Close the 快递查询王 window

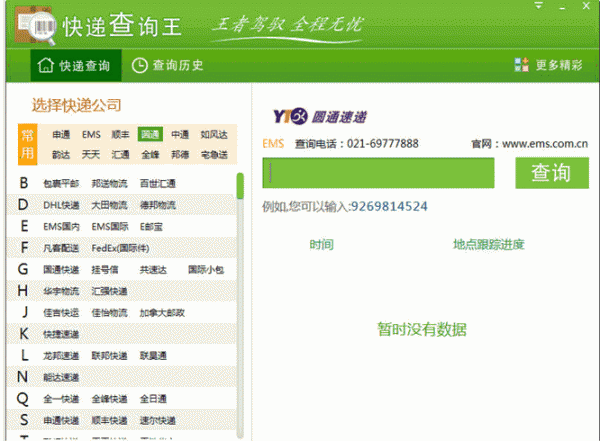coord(586,6)
